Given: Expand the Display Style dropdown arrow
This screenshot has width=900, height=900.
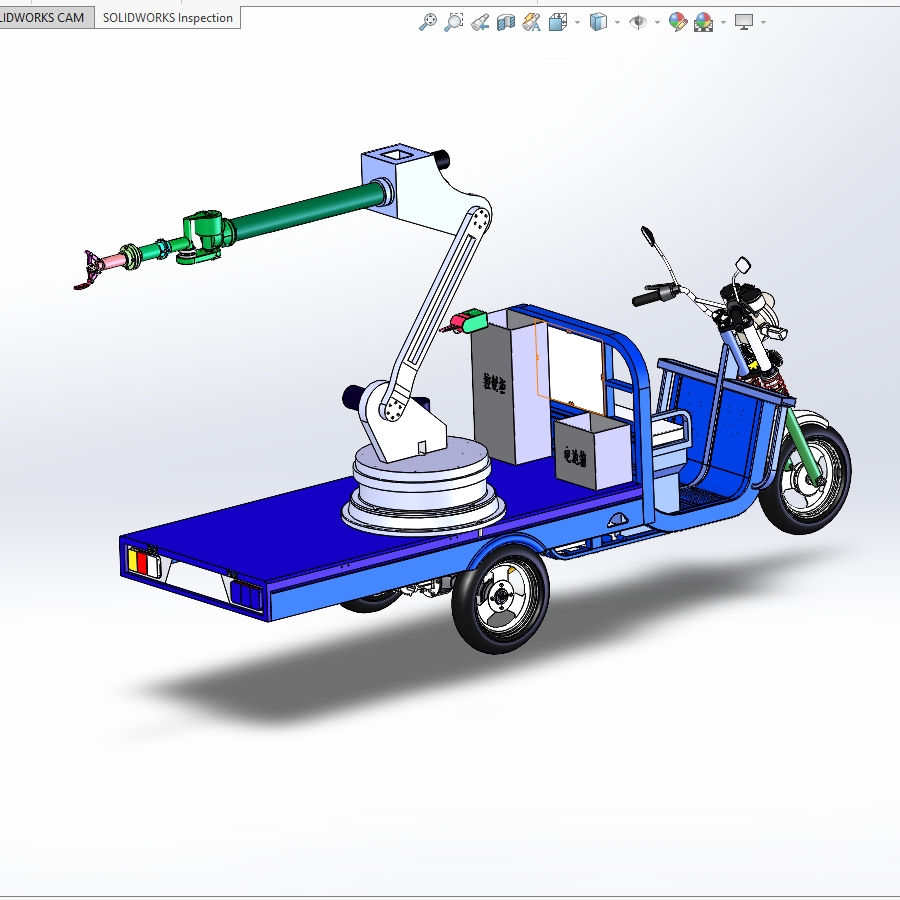Looking at the screenshot, I should (617, 22).
